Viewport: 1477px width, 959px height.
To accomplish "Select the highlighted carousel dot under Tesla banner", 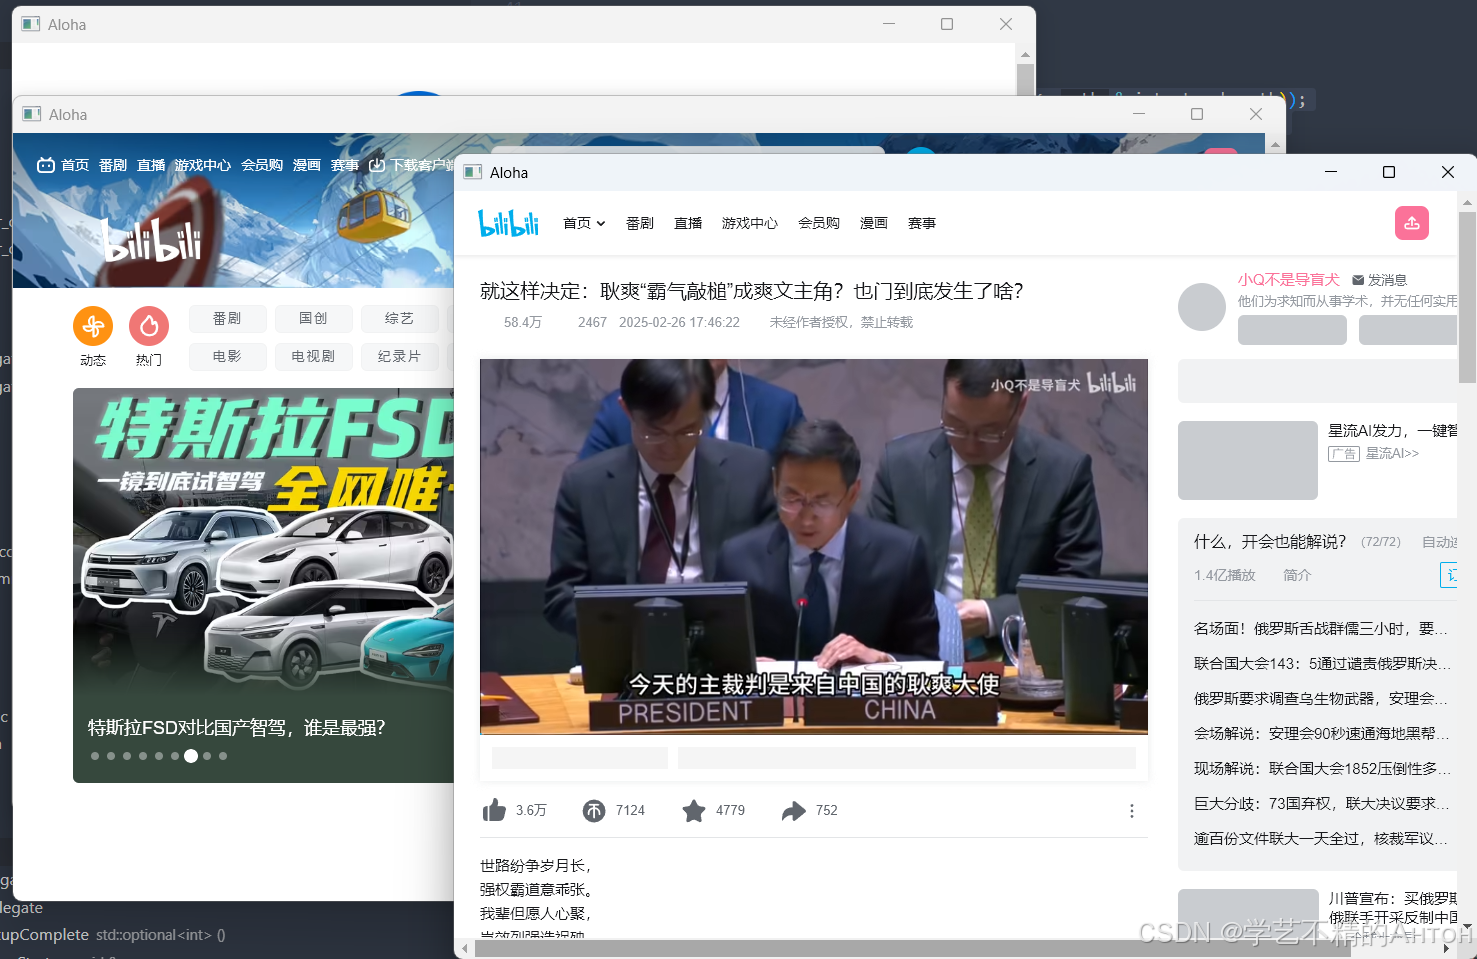I will pos(191,756).
